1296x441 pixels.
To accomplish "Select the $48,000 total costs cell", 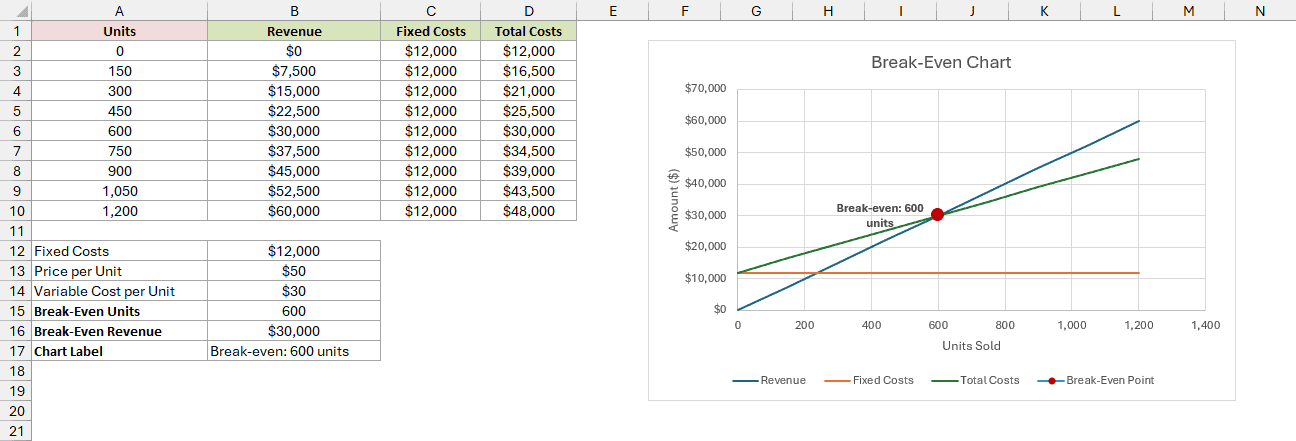I will click(528, 211).
